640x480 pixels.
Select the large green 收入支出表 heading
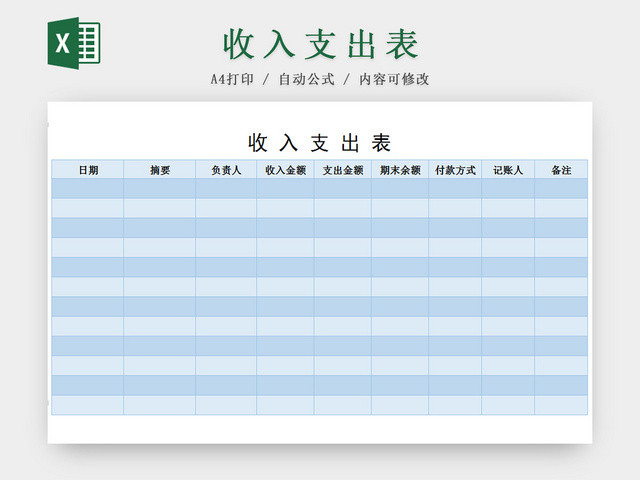coord(321,44)
